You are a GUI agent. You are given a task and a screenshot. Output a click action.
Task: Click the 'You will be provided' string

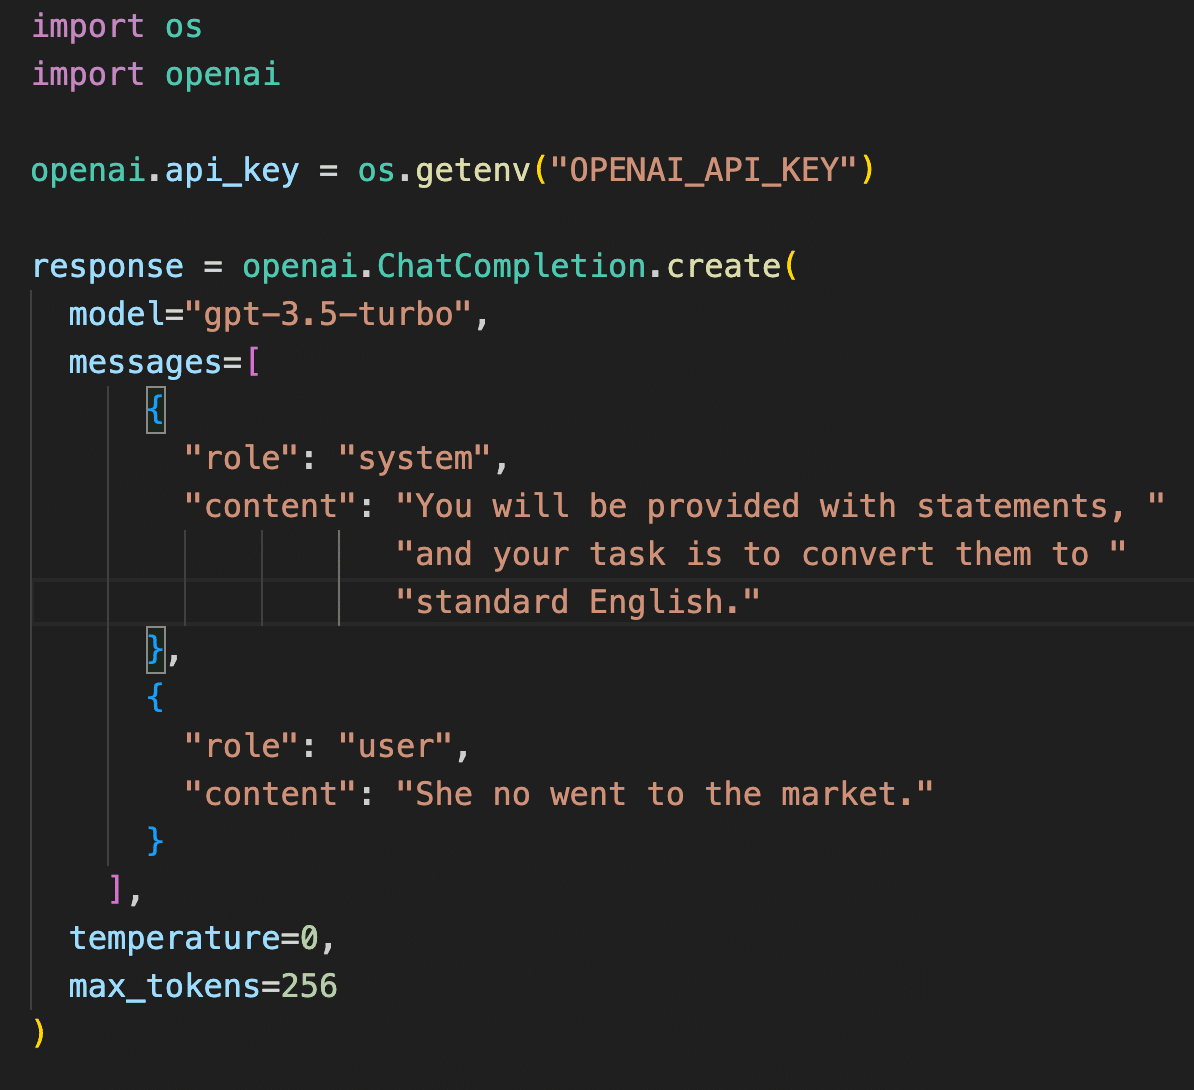pos(780,507)
